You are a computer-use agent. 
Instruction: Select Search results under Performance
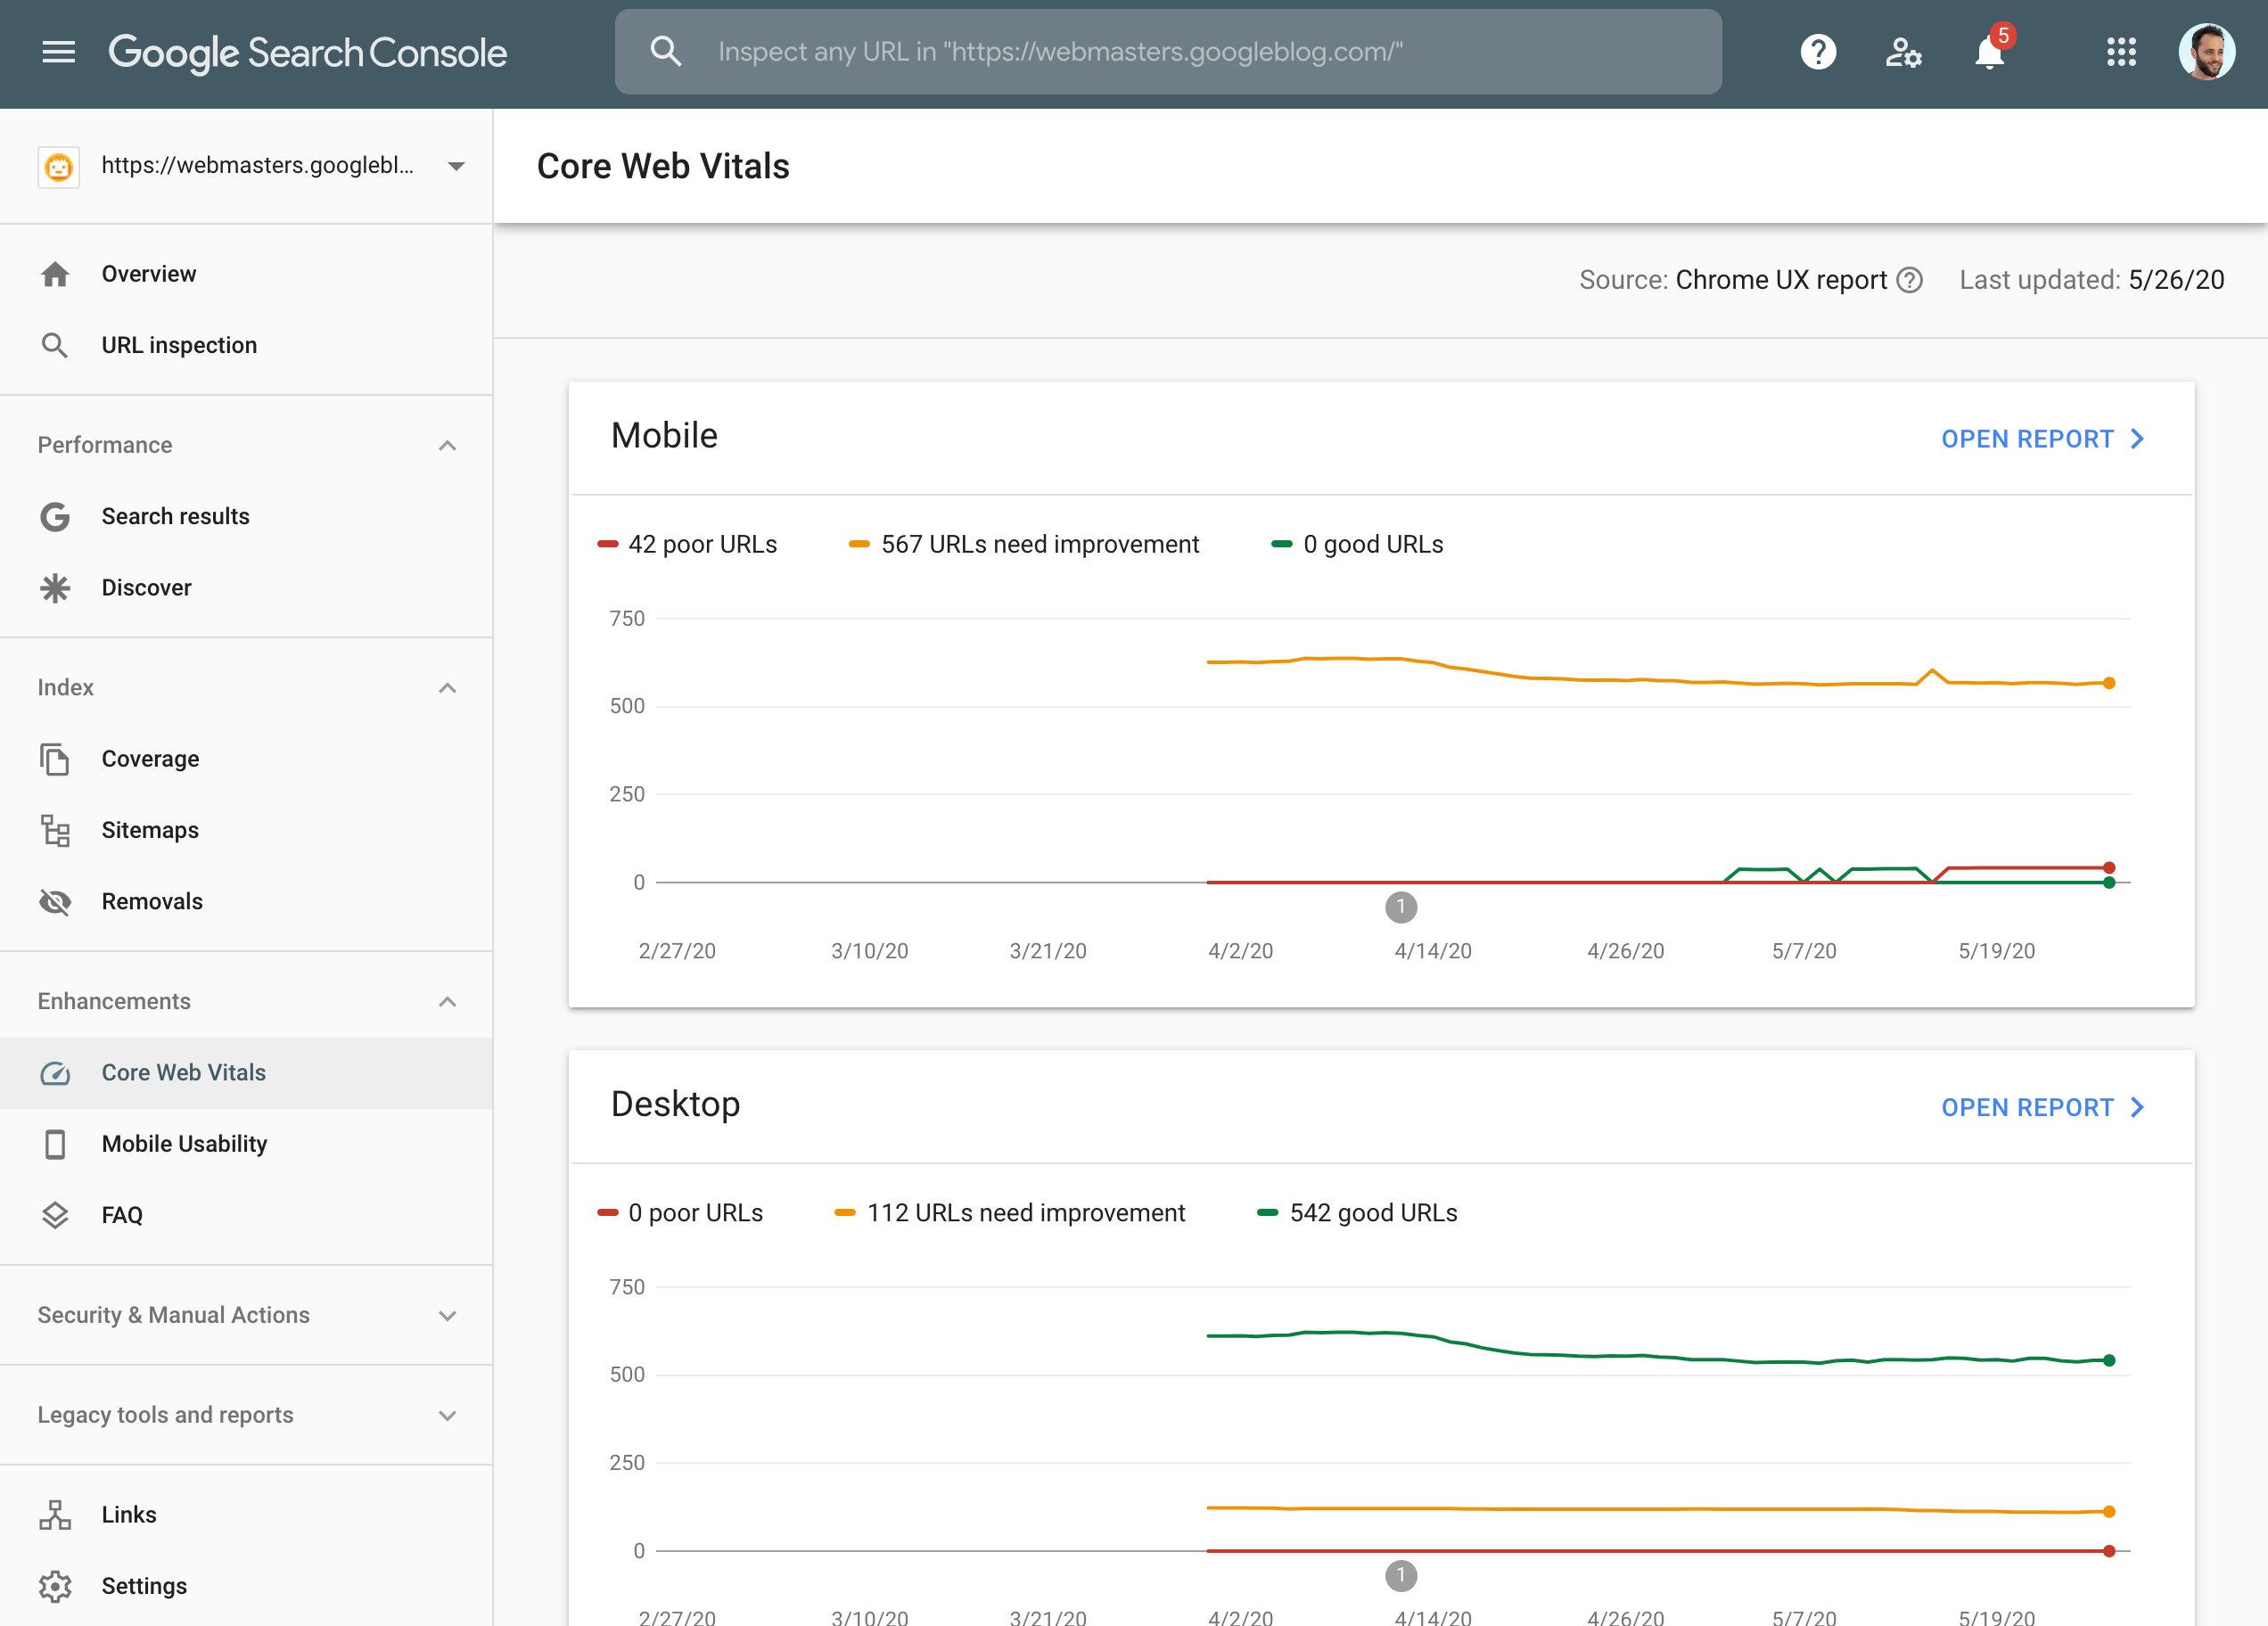tap(175, 516)
